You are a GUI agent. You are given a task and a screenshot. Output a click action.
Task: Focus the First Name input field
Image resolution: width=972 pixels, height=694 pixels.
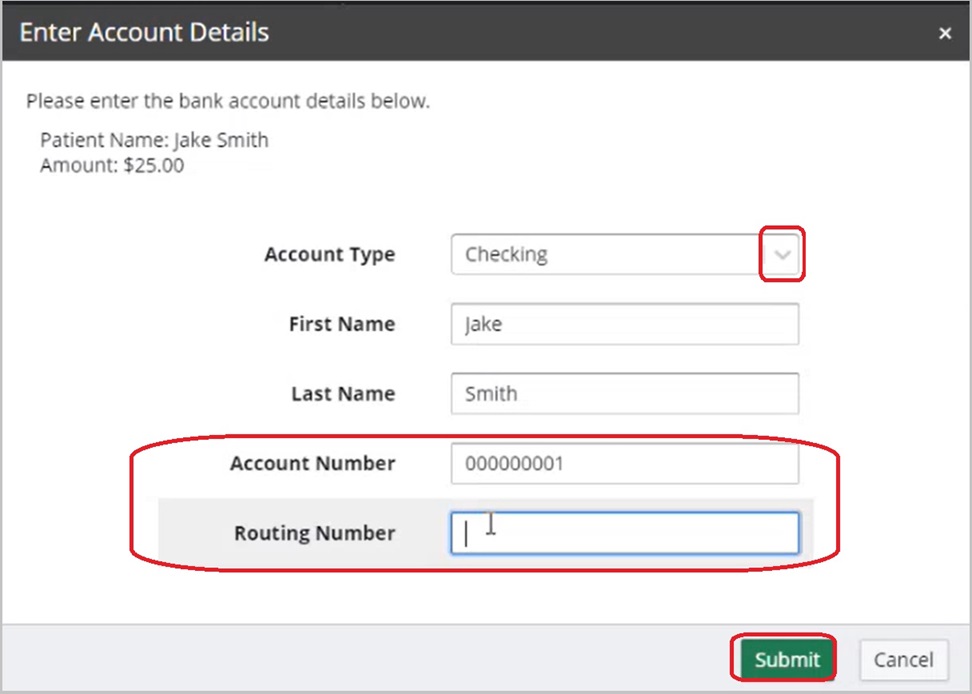click(x=625, y=324)
